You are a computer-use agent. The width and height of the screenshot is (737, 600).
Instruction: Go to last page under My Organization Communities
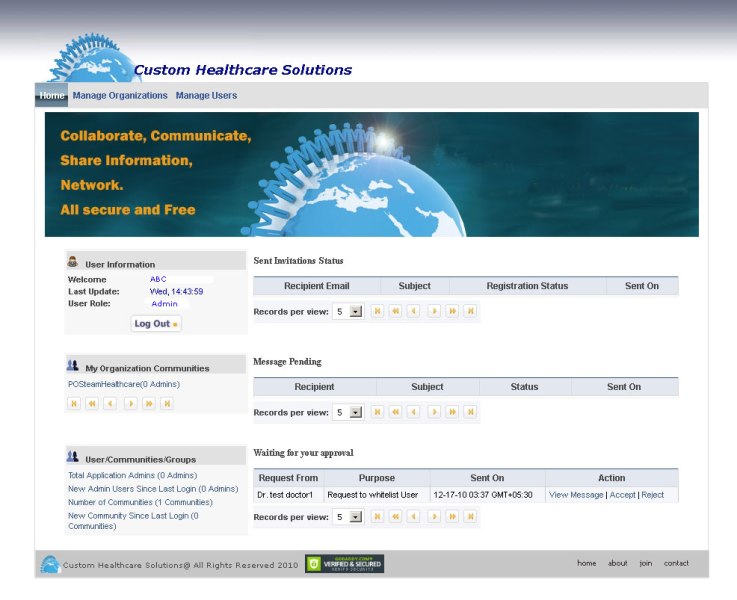(166, 404)
